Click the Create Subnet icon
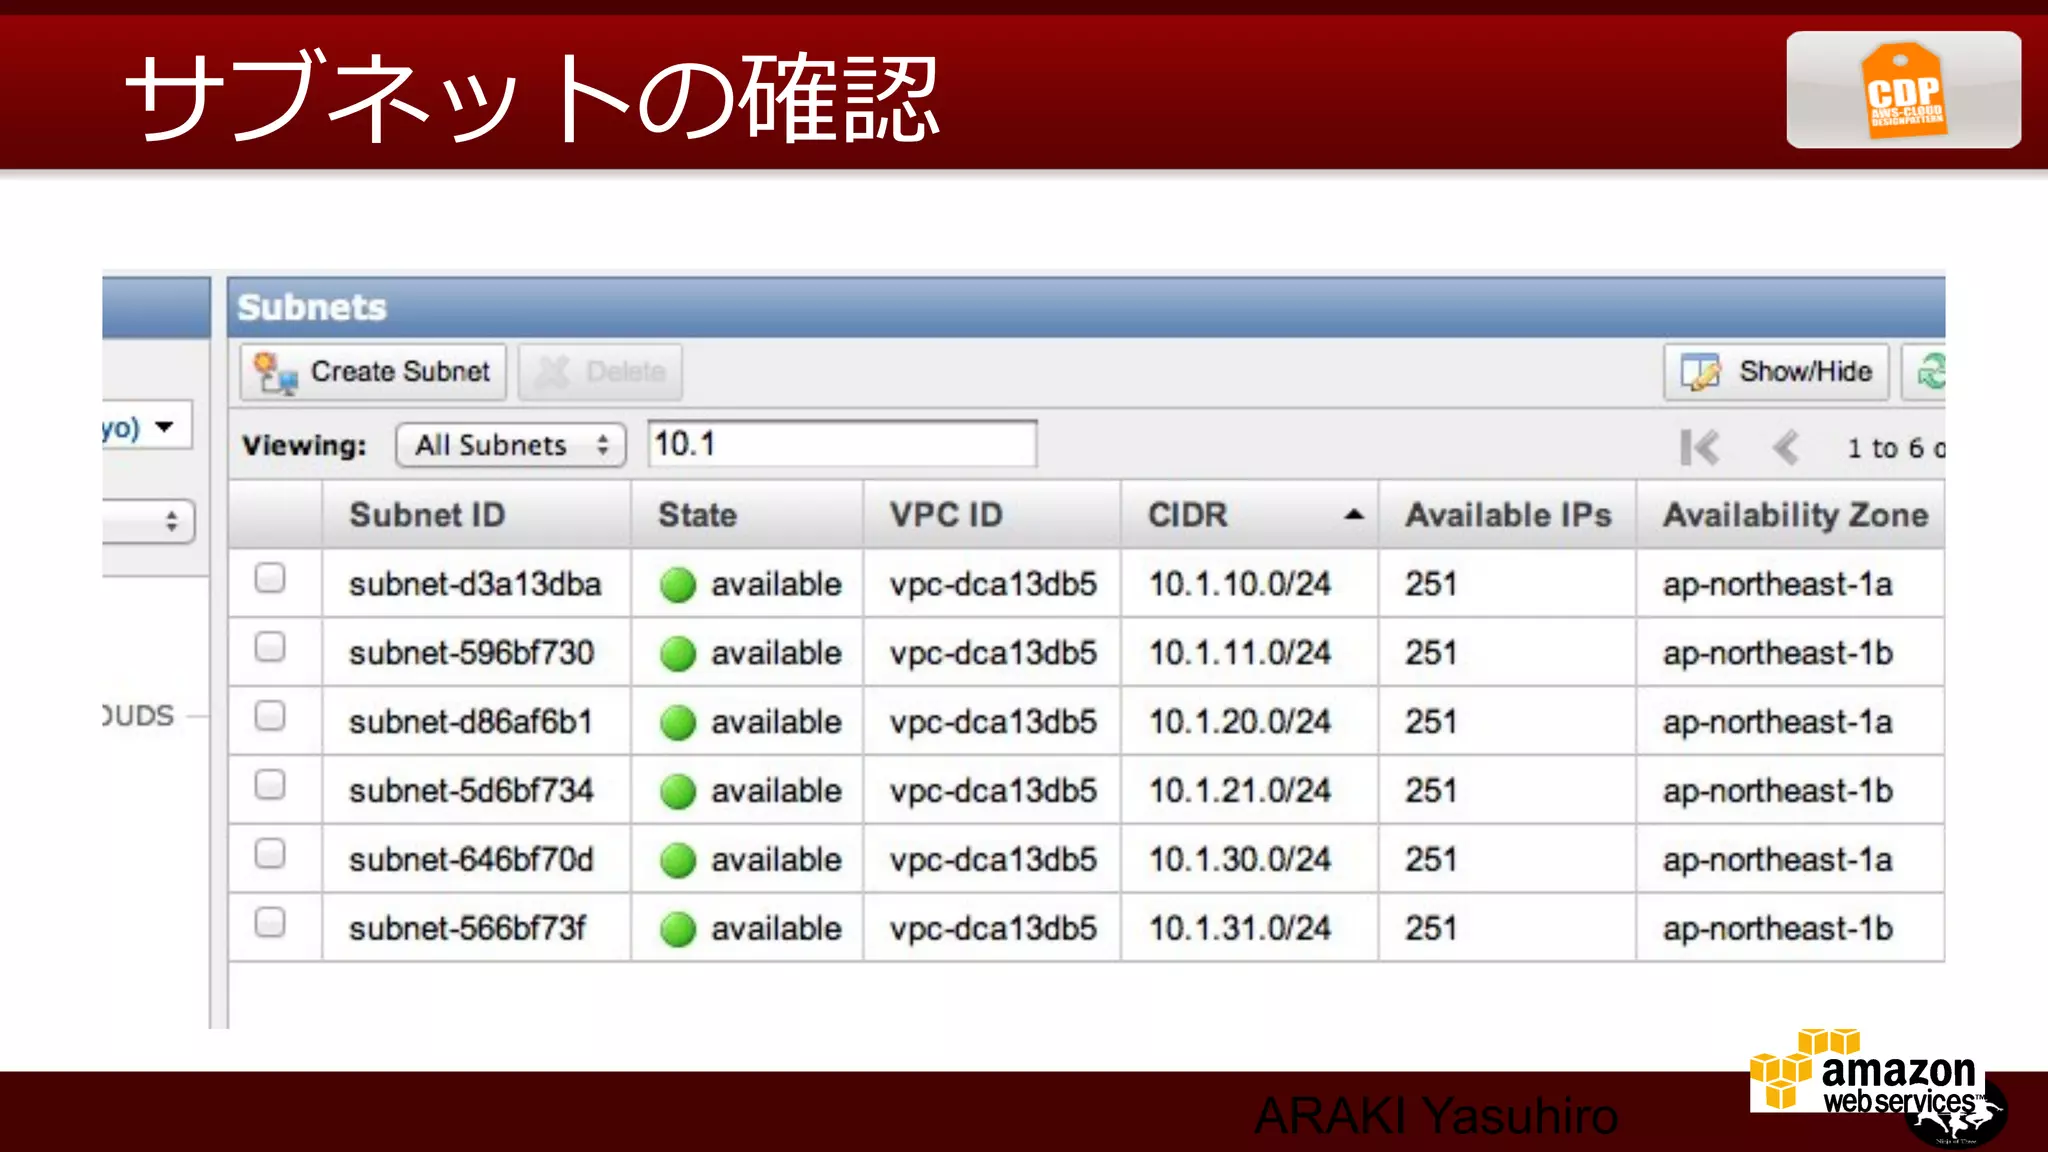2048x1152 pixels. click(274, 372)
